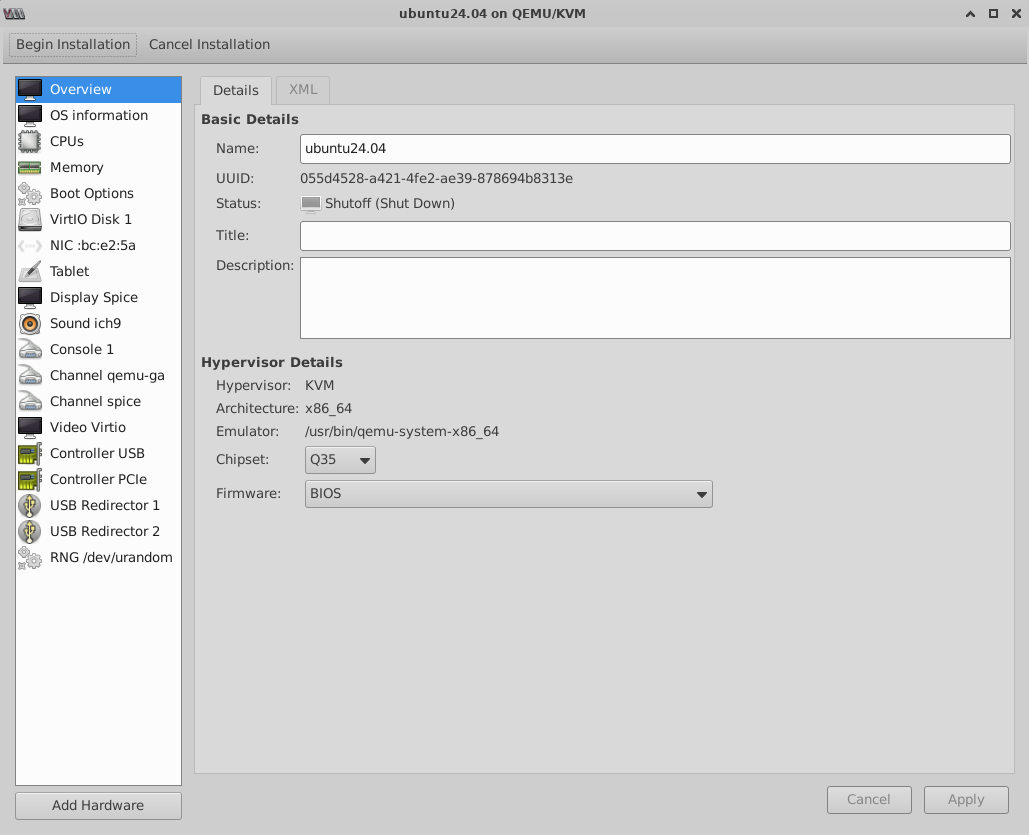
Task: Expand the Firmware BIOS dropdown
Action: (x=508, y=493)
